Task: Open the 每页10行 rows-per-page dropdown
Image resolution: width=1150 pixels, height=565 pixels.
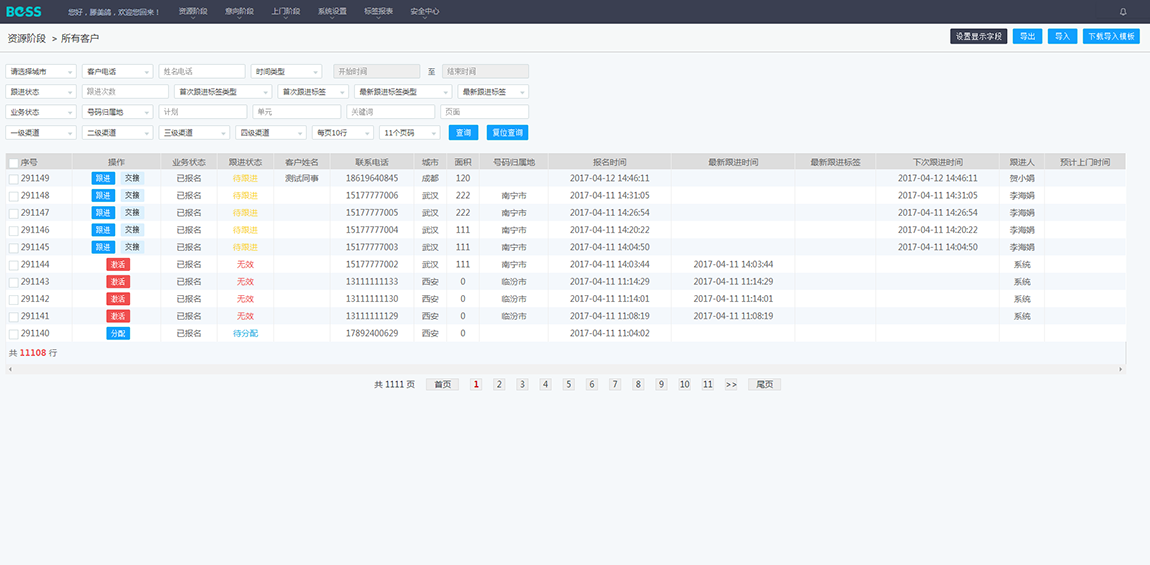Action: (342, 133)
